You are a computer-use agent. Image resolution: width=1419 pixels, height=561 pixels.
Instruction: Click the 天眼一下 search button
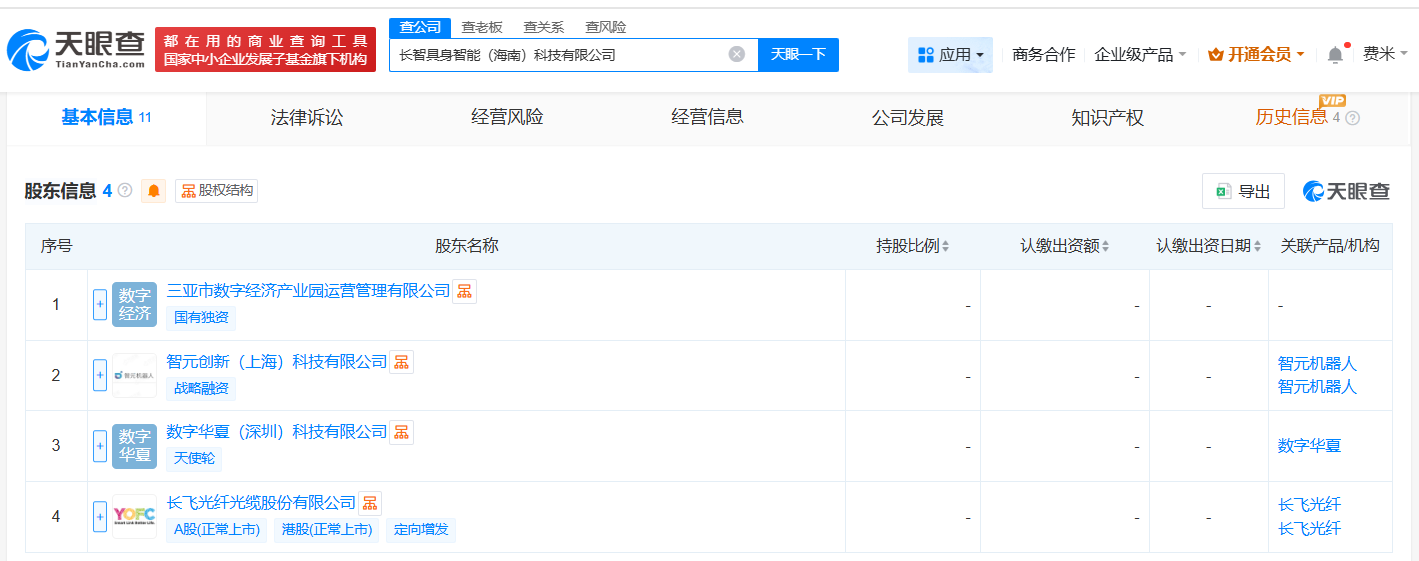click(x=798, y=55)
